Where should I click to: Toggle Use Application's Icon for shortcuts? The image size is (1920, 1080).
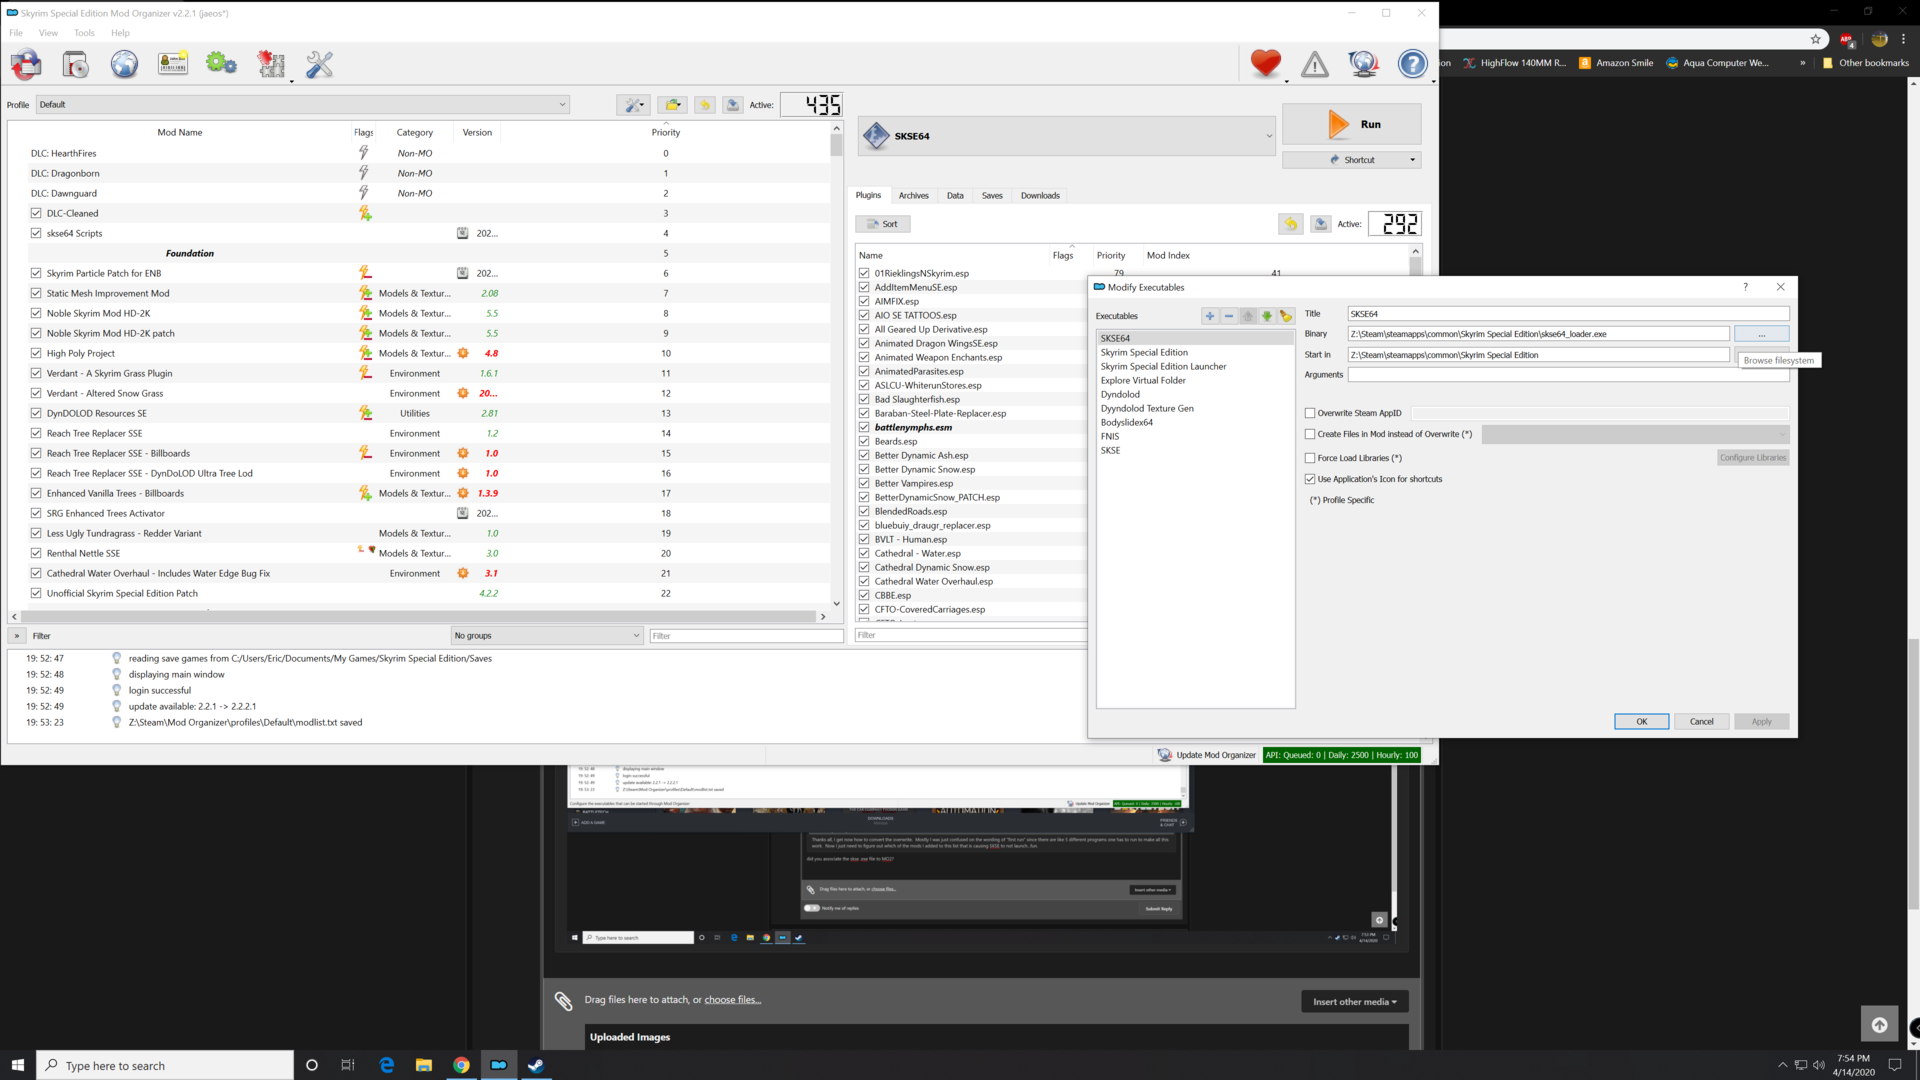(x=1310, y=479)
